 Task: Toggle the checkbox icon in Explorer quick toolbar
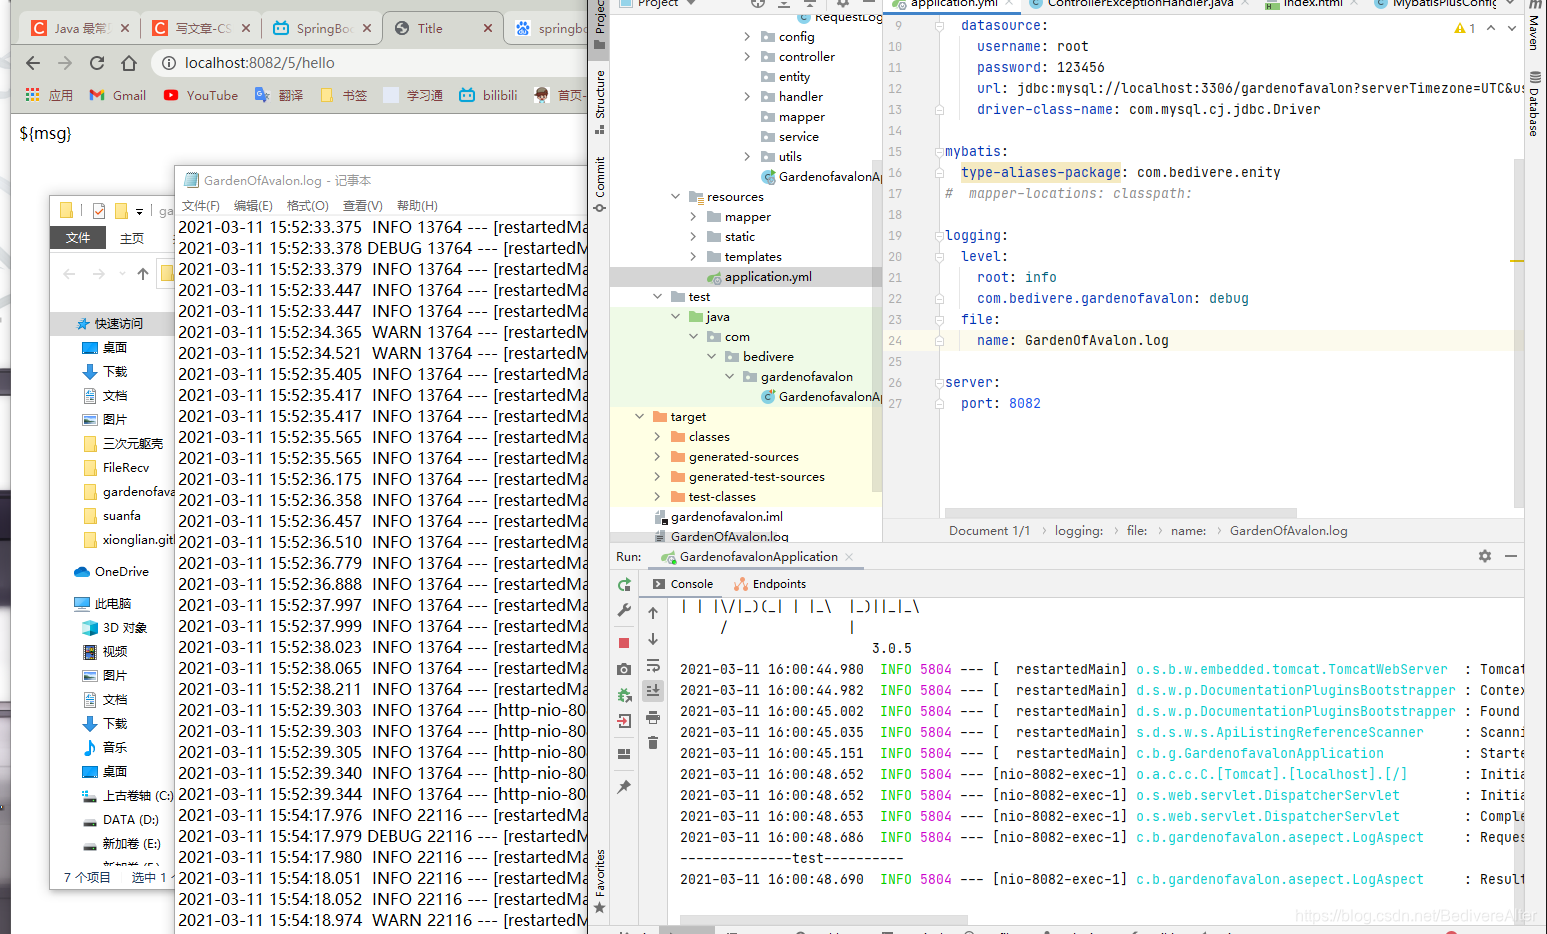[x=99, y=210]
